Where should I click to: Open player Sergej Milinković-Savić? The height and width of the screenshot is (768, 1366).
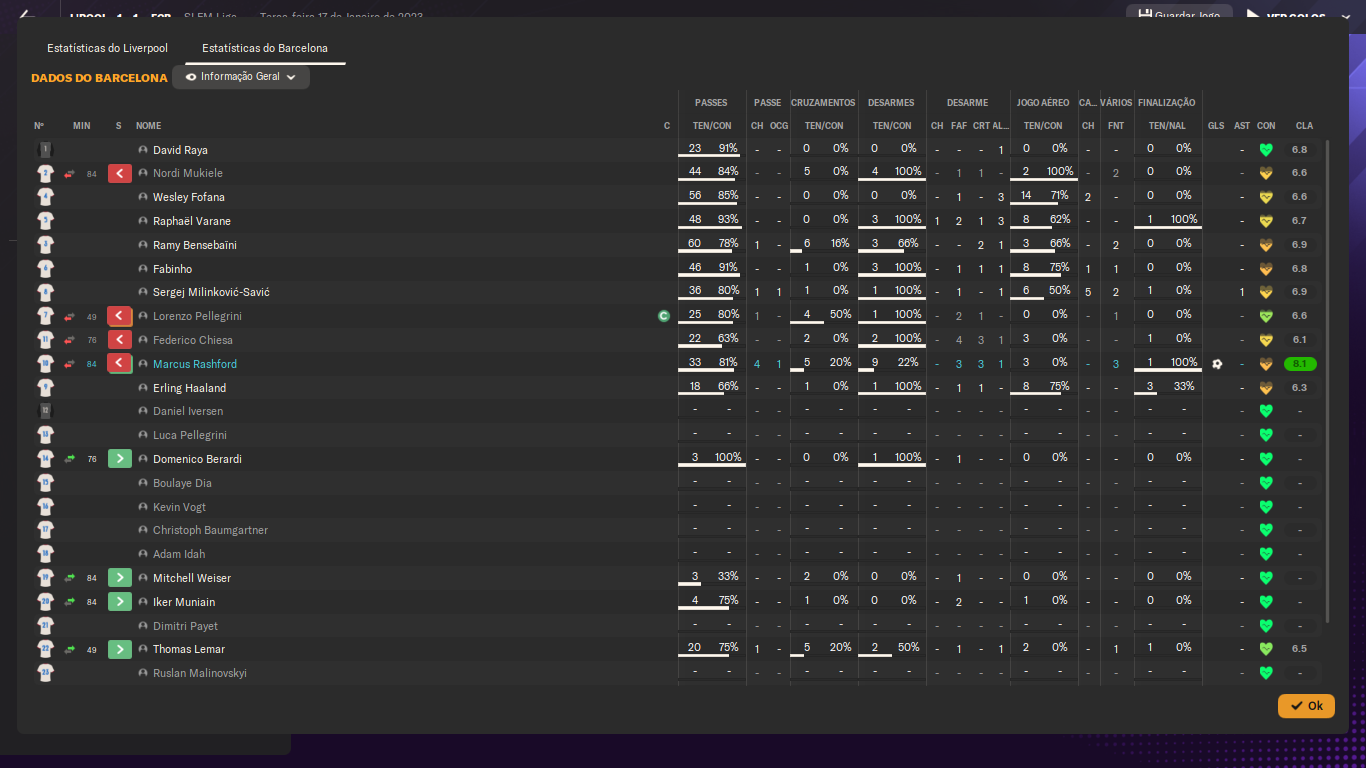click(211, 292)
